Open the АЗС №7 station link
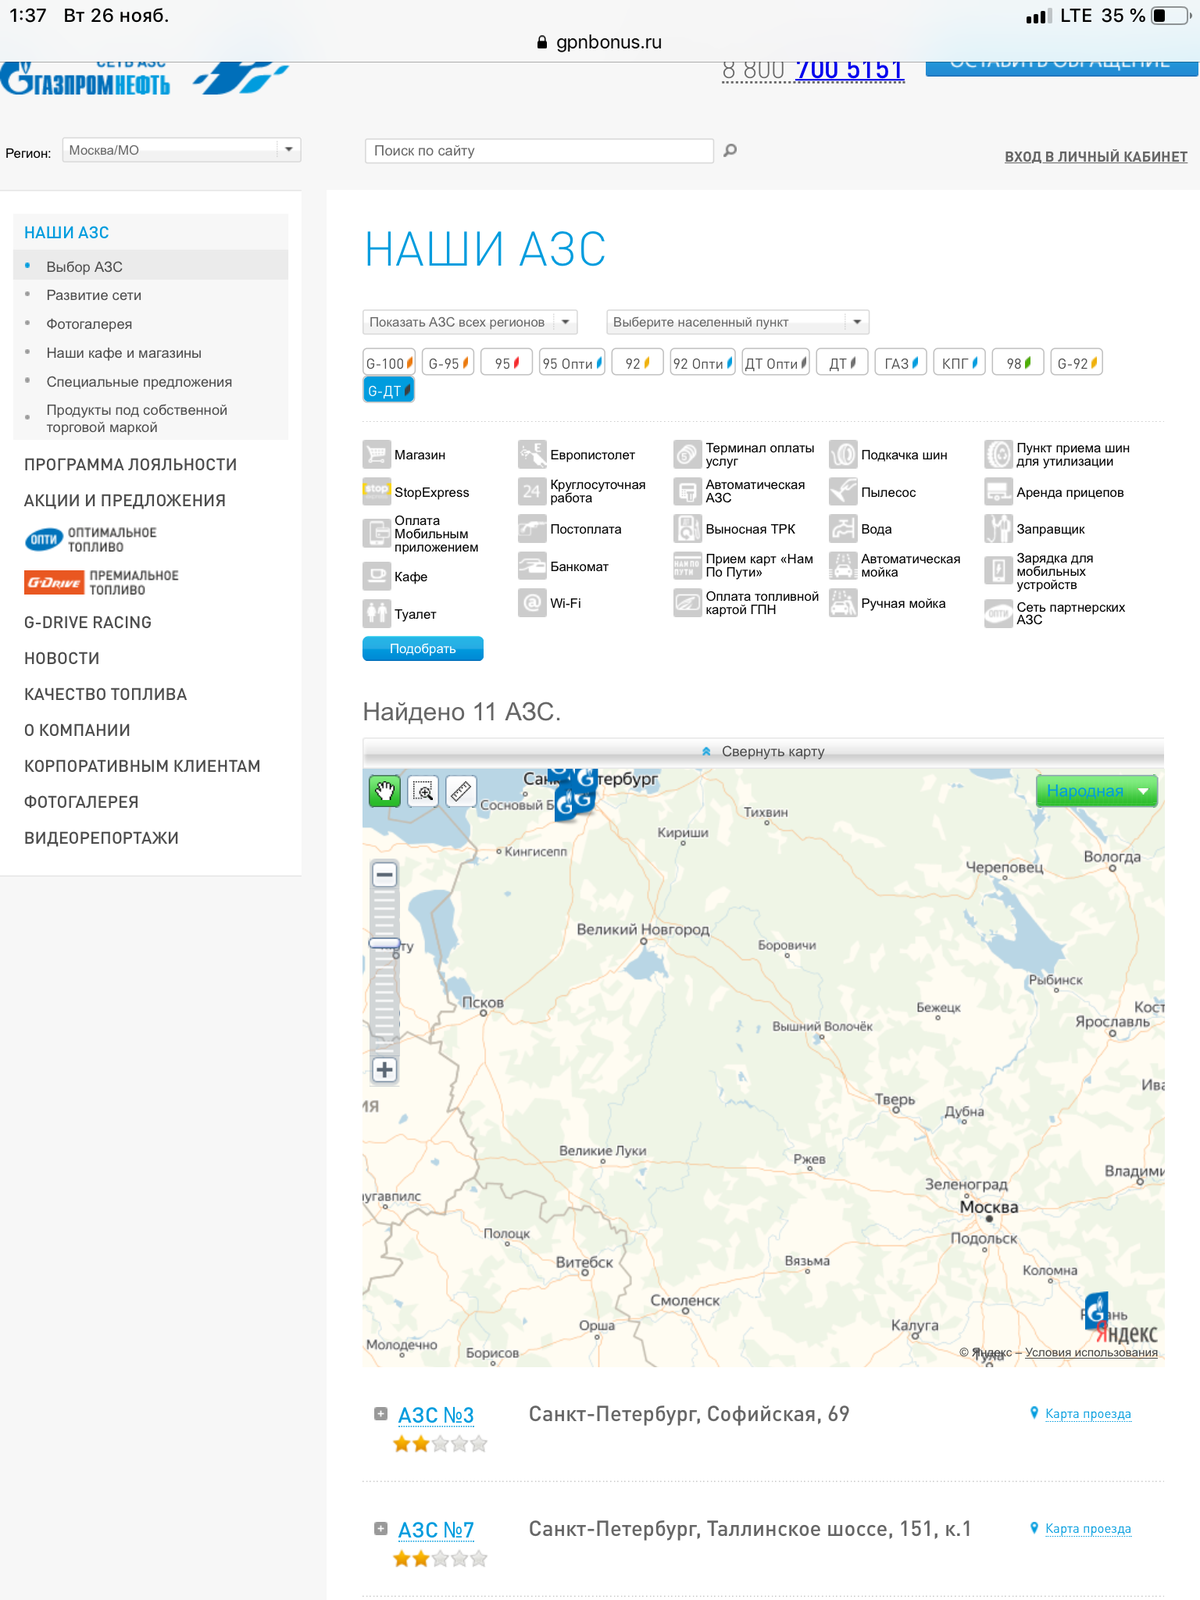 tap(436, 1530)
